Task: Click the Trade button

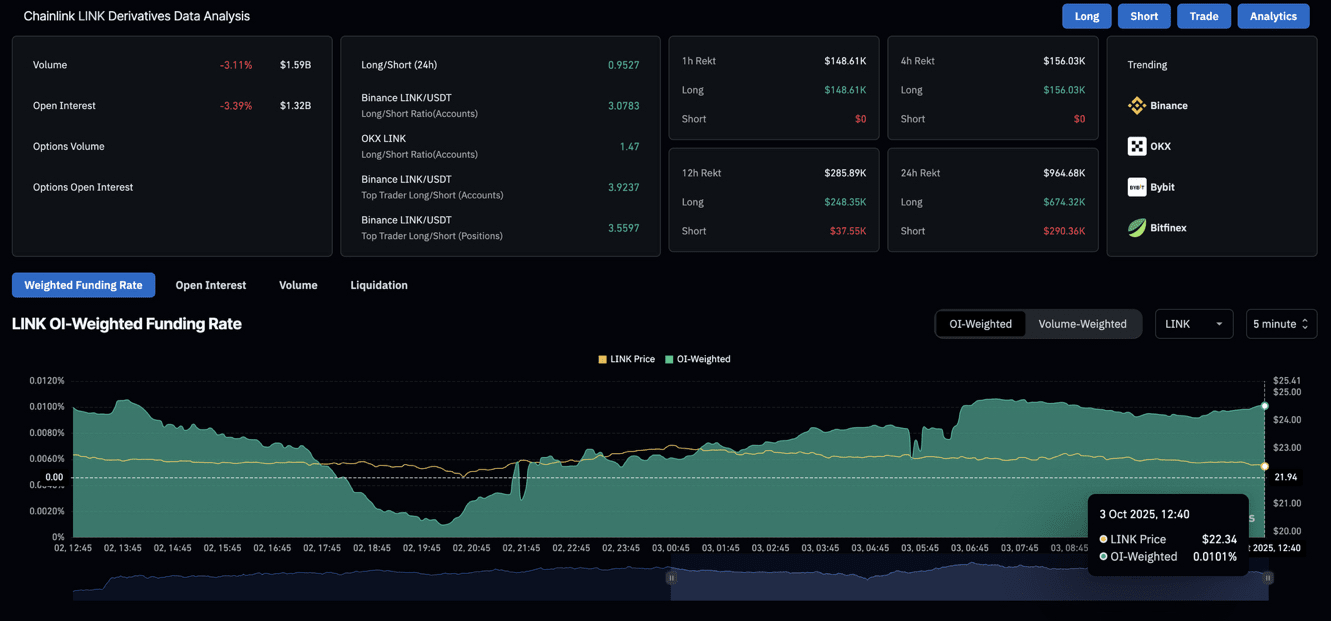Action: click(x=1203, y=16)
